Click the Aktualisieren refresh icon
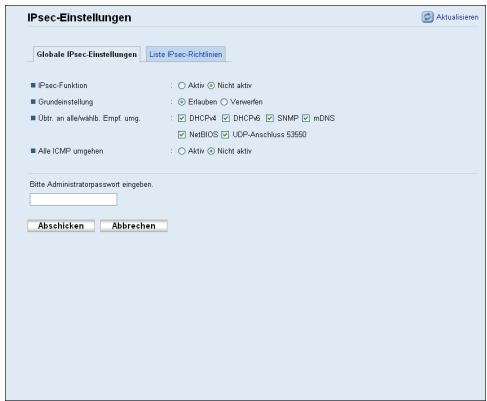Viewport: 487px width, 401px height. (x=427, y=17)
